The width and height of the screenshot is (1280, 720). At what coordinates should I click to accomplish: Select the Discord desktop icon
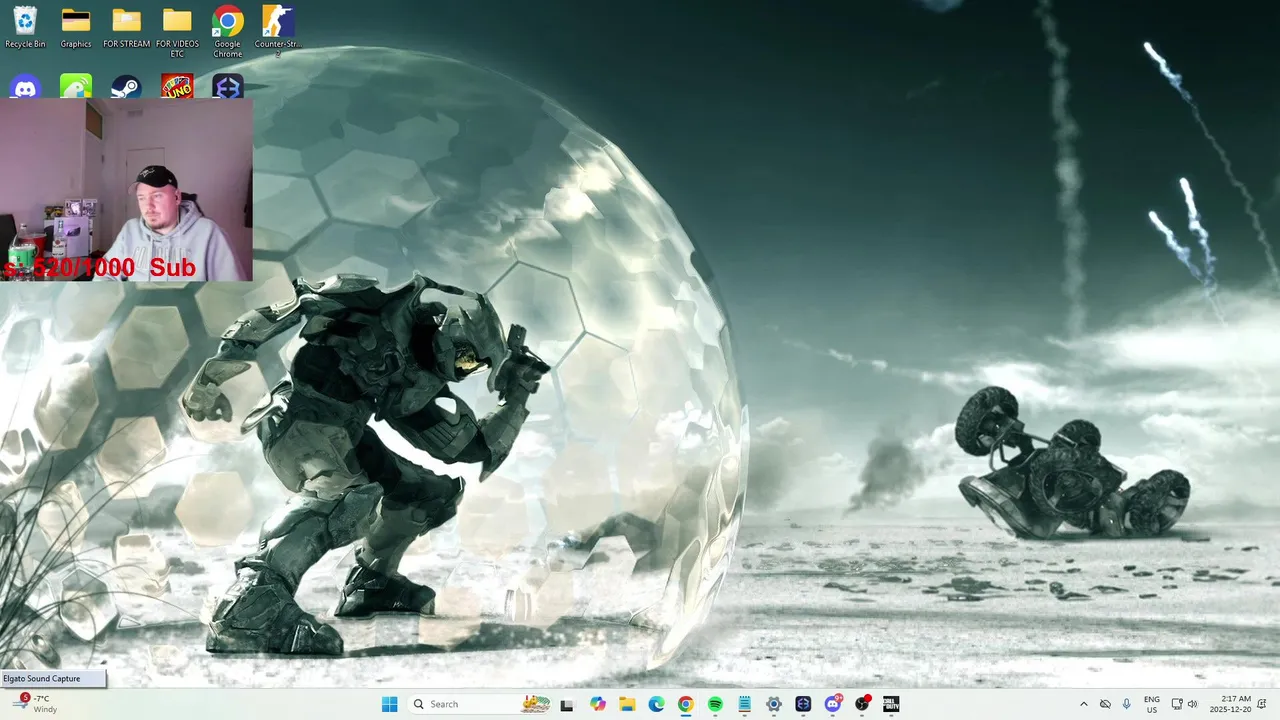click(25, 87)
